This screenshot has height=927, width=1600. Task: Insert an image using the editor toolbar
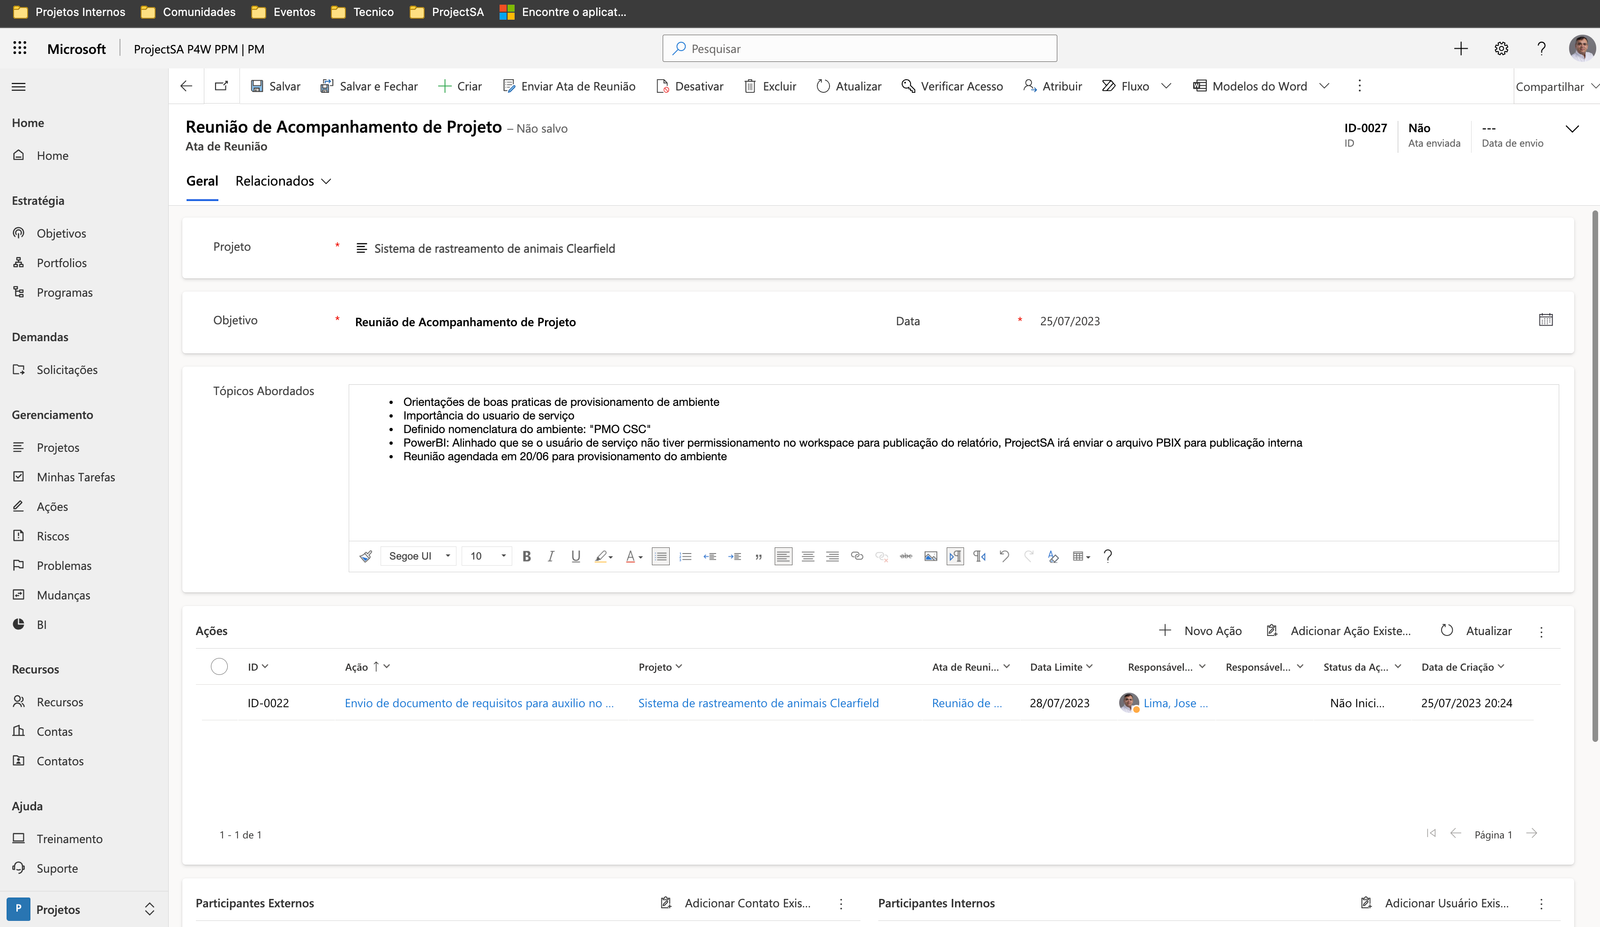pyautogui.click(x=931, y=556)
